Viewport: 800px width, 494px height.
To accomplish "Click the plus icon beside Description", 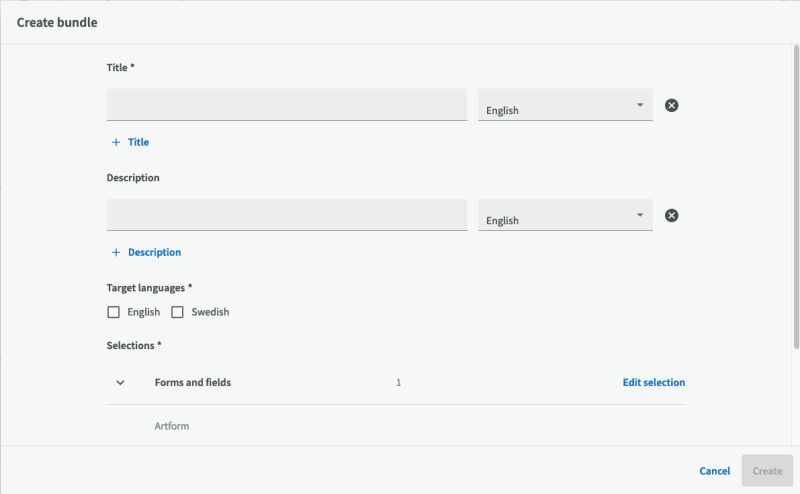I will [x=116, y=252].
